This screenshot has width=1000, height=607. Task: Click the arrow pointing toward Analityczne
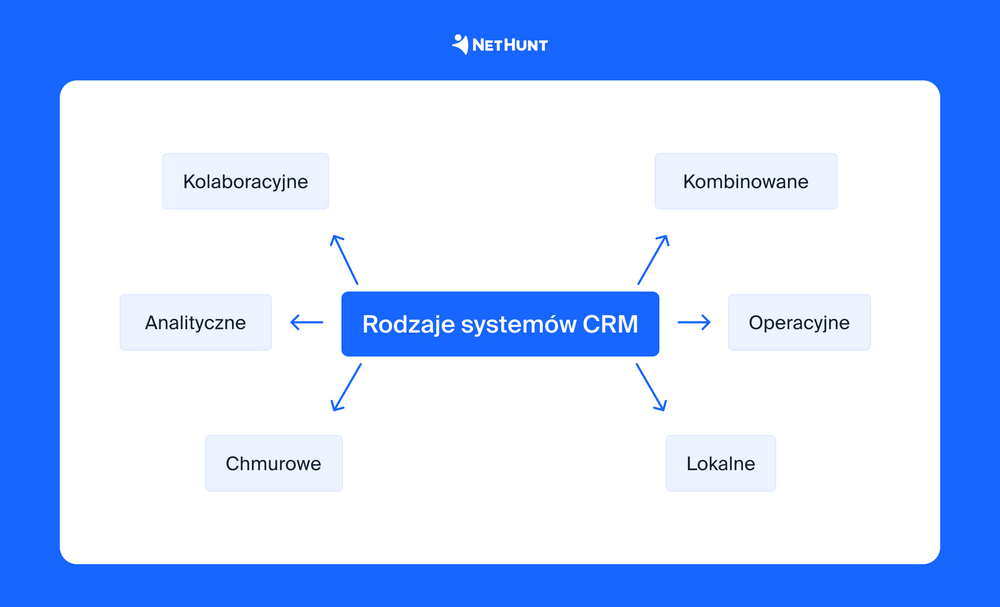pos(306,322)
